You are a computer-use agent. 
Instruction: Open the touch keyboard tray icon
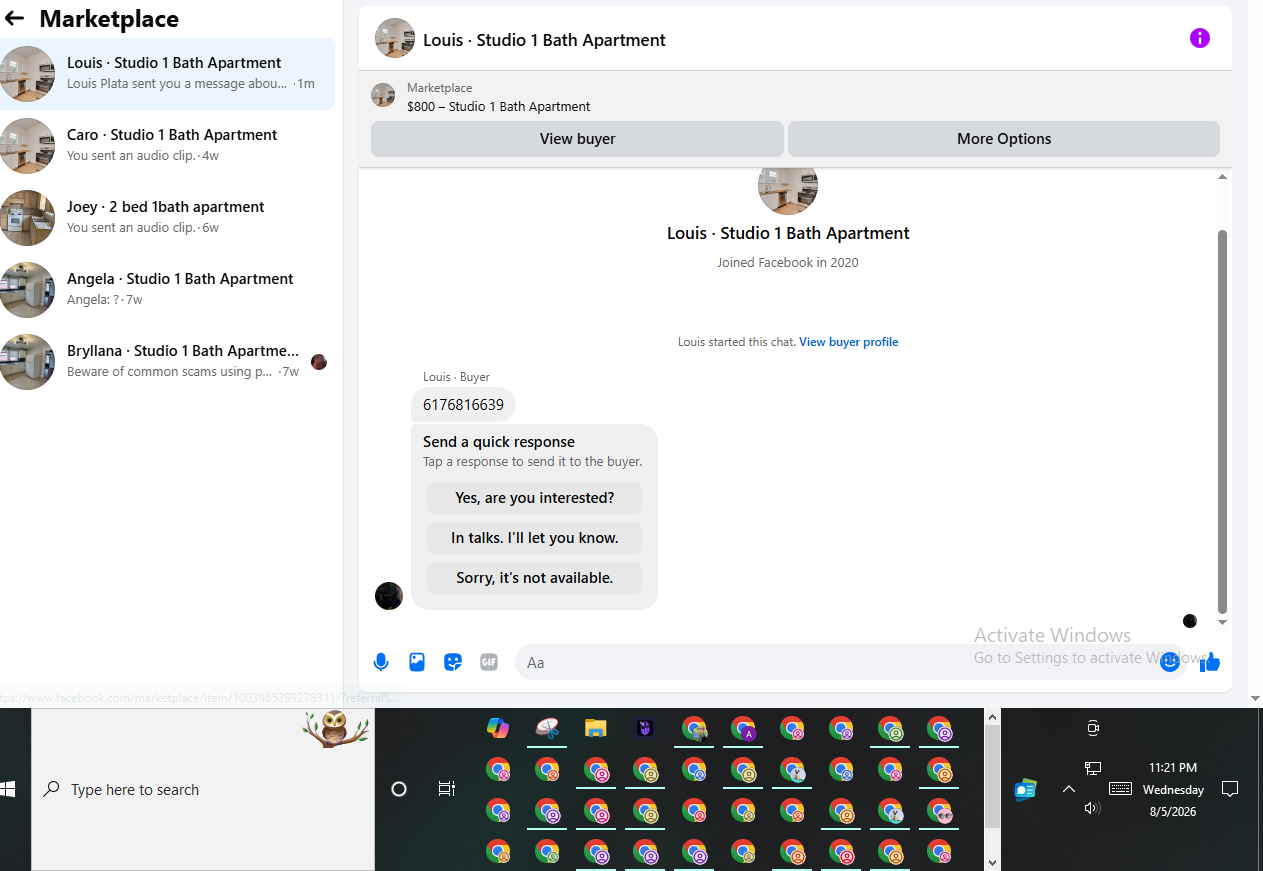tap(1121, 789)
